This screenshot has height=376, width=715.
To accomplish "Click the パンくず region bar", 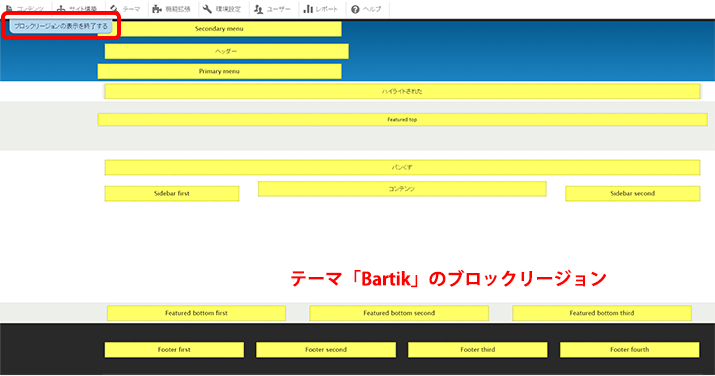I will coord(402,167).
